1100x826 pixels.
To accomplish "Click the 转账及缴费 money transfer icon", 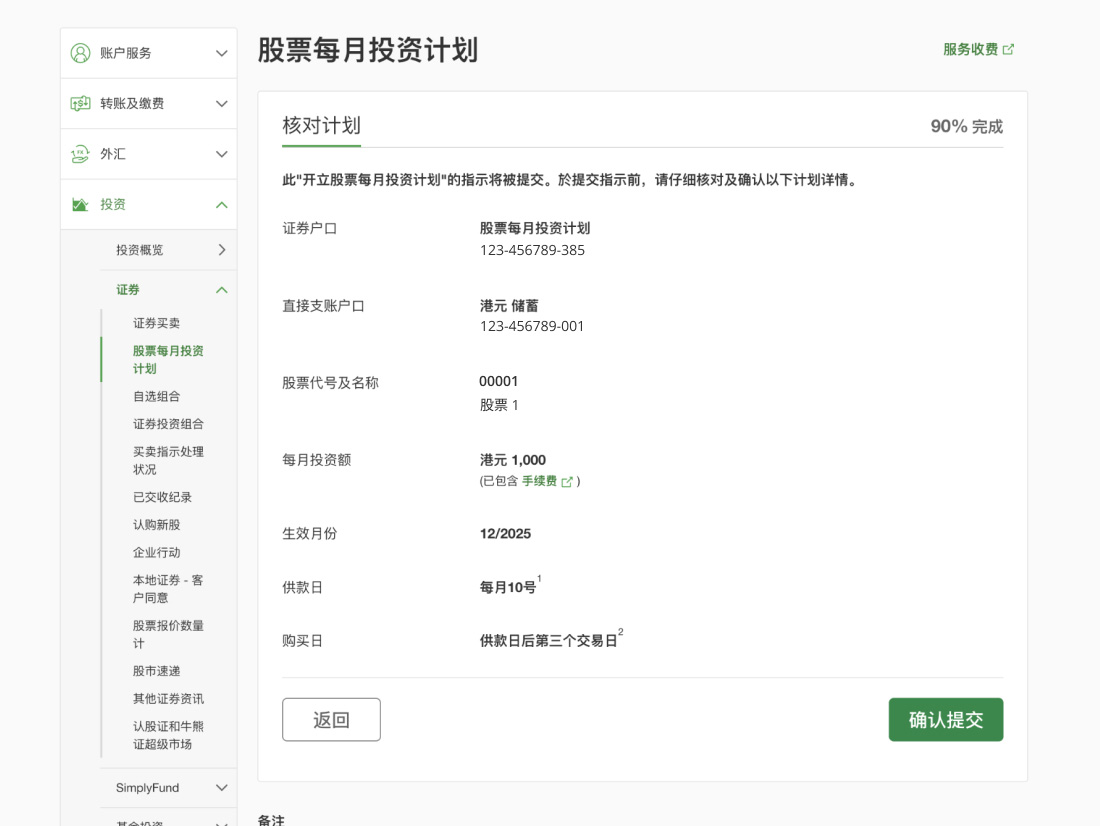I will pos(80,104).
